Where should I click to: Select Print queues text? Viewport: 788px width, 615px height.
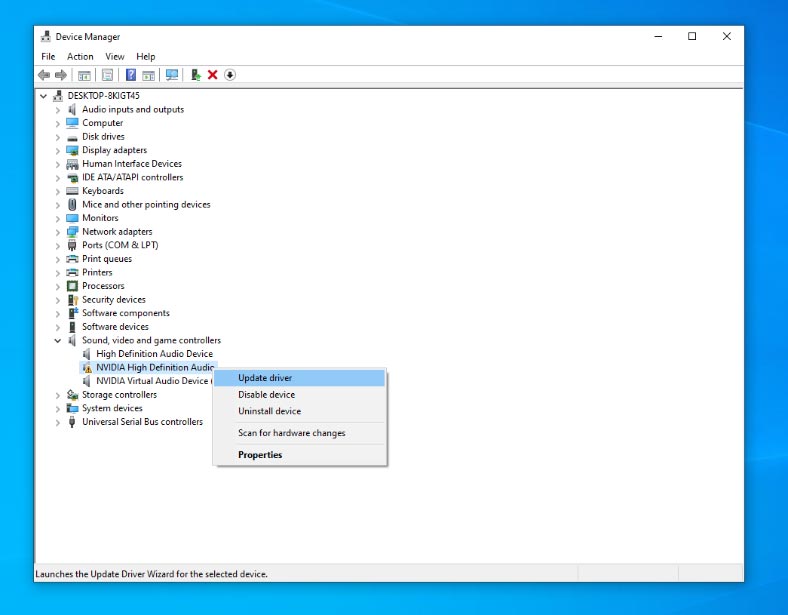(x=107, y=259)
